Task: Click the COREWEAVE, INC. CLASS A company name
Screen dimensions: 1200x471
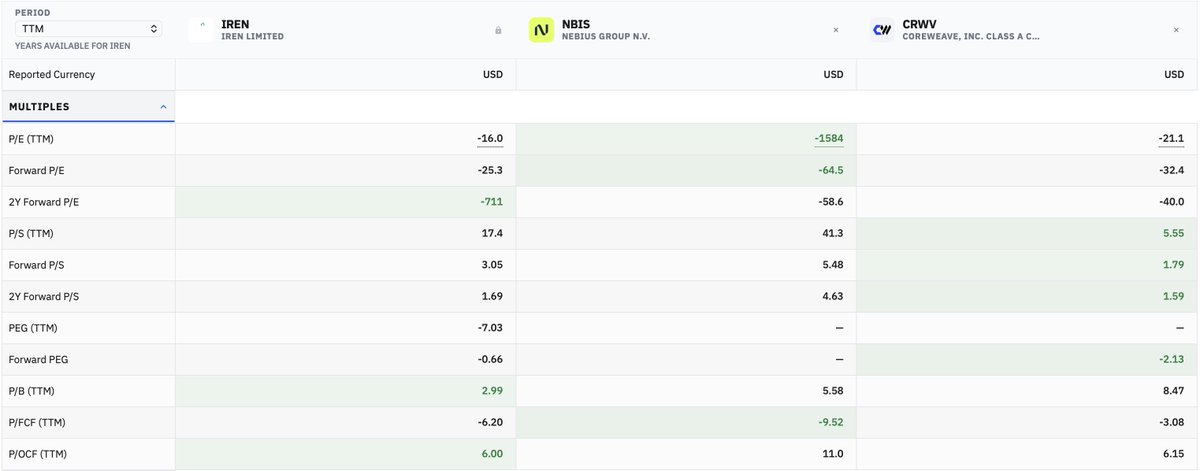Action: coord(971,37)
